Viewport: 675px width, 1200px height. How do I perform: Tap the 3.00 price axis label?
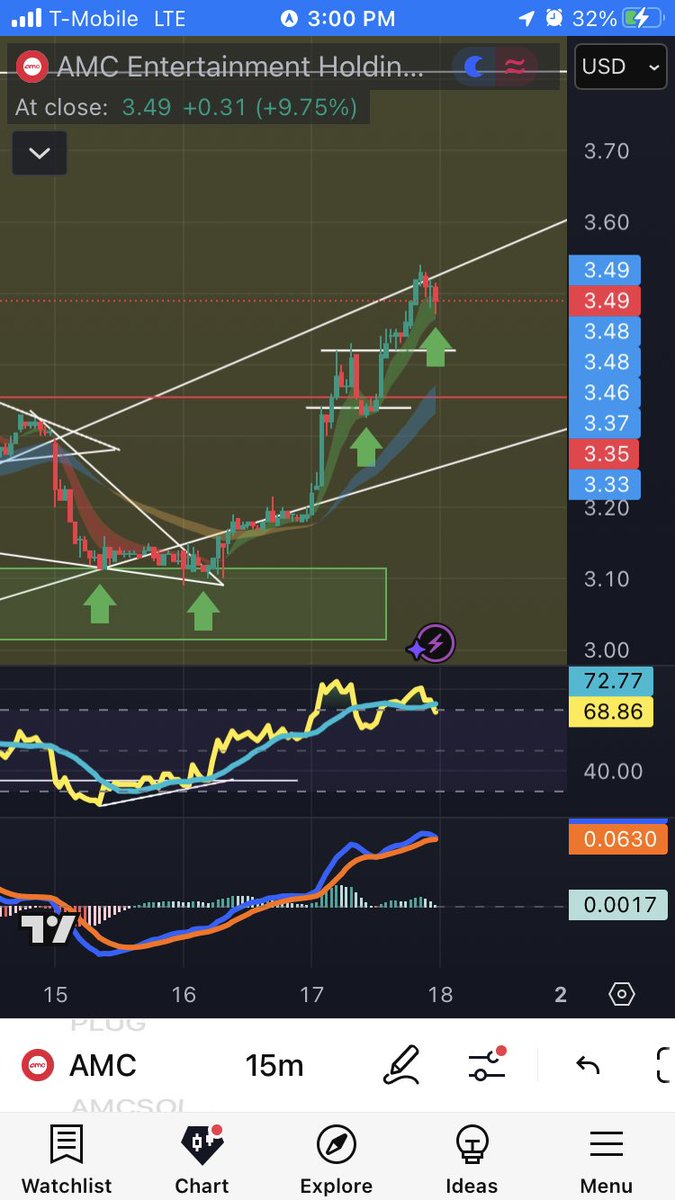tap(606, 650)
